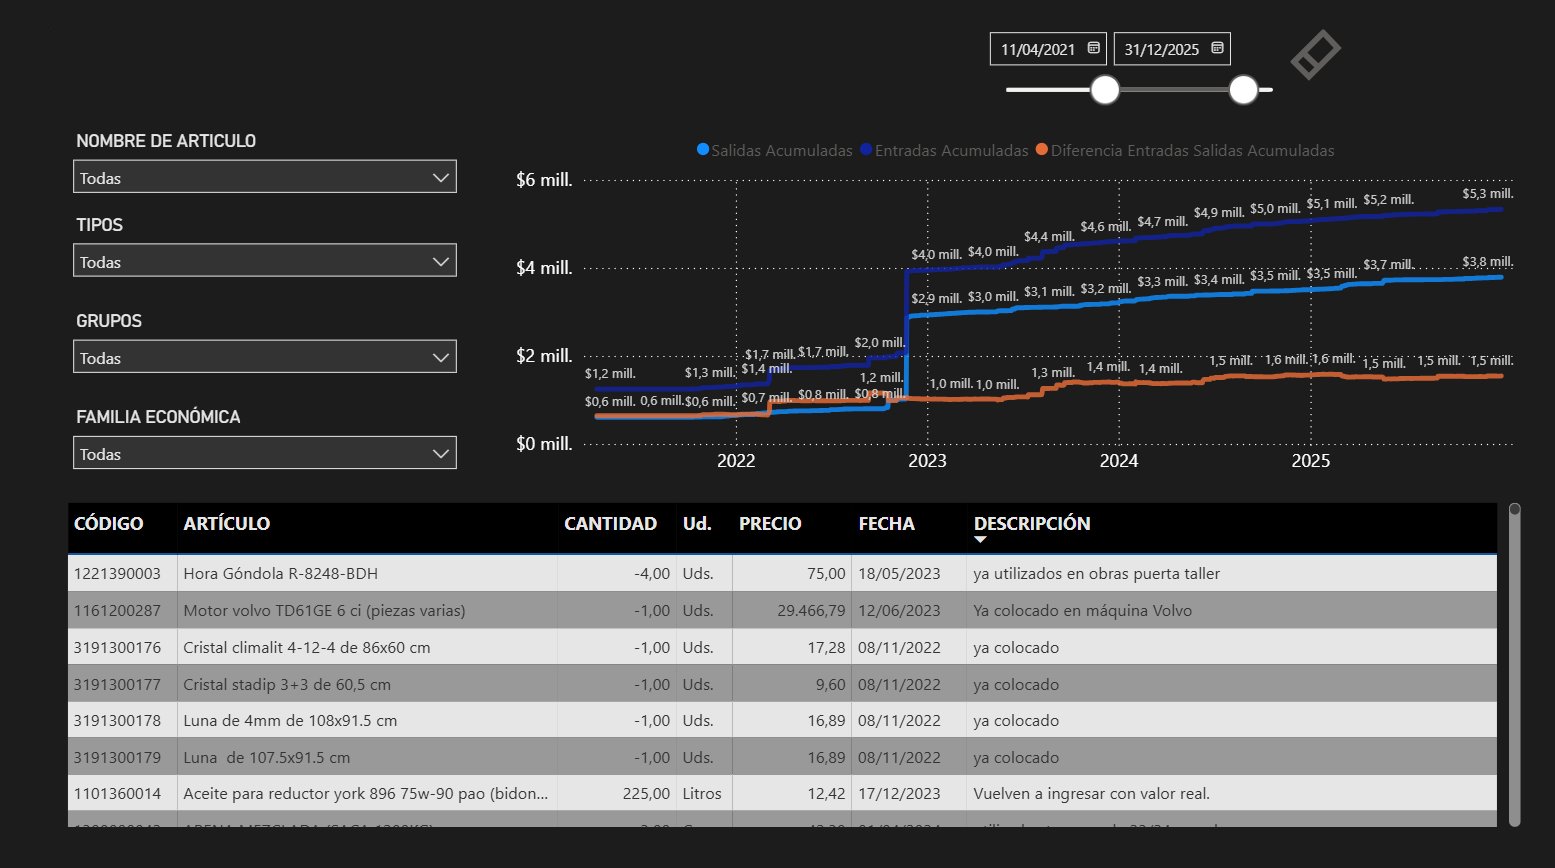Viewport: 1555px width, 868px height.
Task: Expand the NOMBRE DE ARTICULO dropdown
Action: click(440, 178)
